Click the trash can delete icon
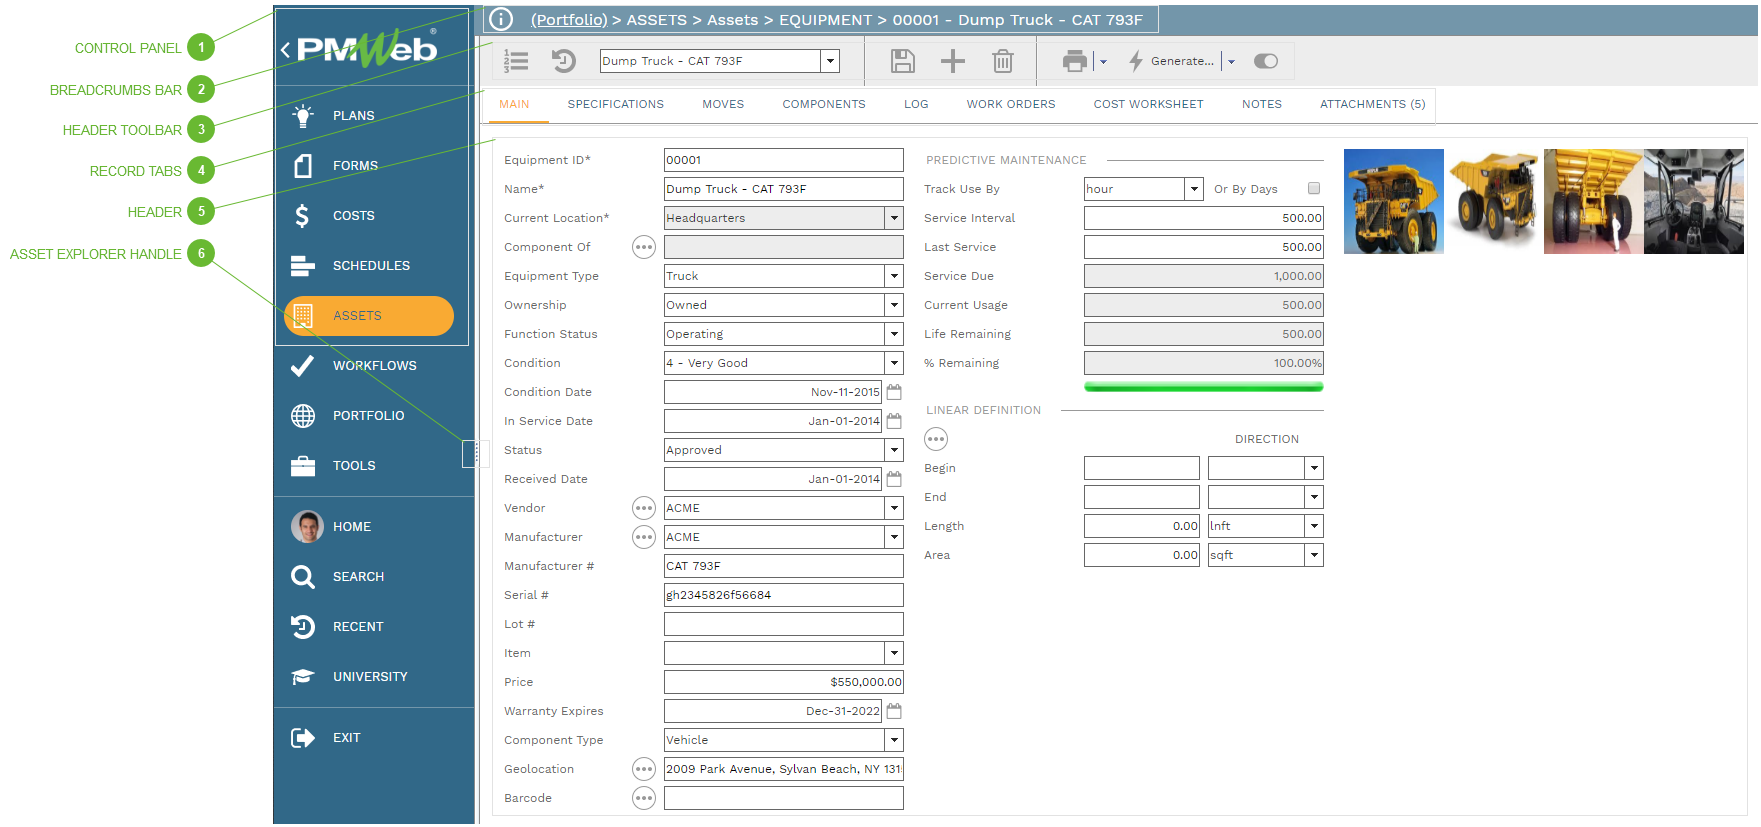 1002,61
